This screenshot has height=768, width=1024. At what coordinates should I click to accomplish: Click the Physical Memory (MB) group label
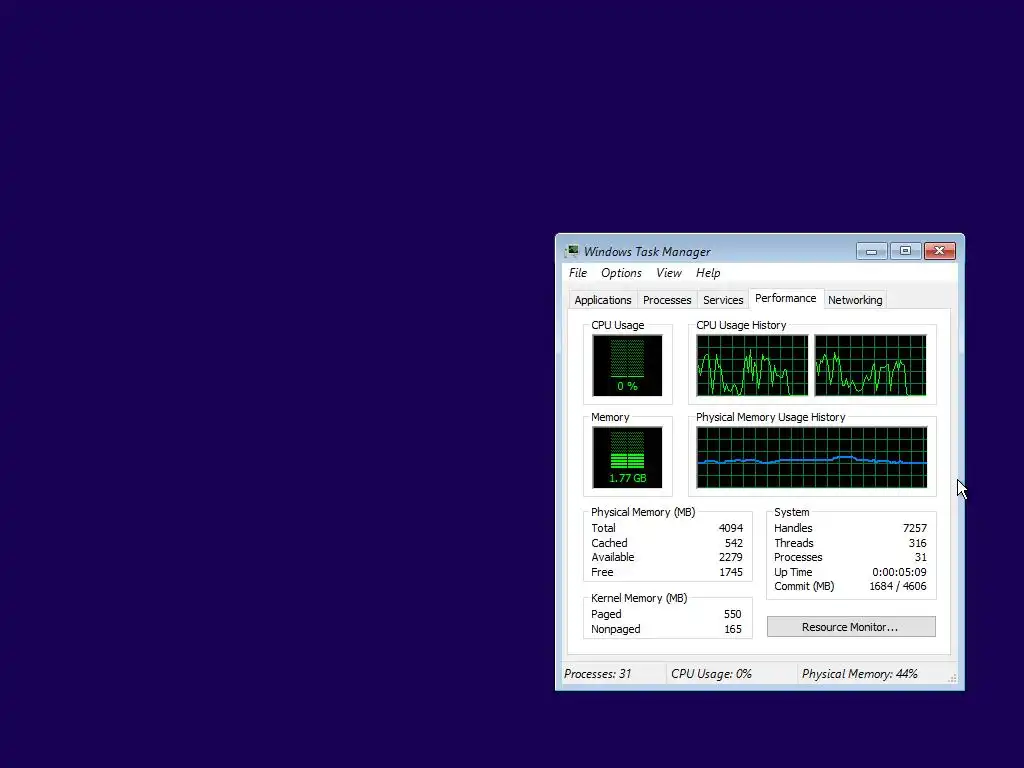643,512
